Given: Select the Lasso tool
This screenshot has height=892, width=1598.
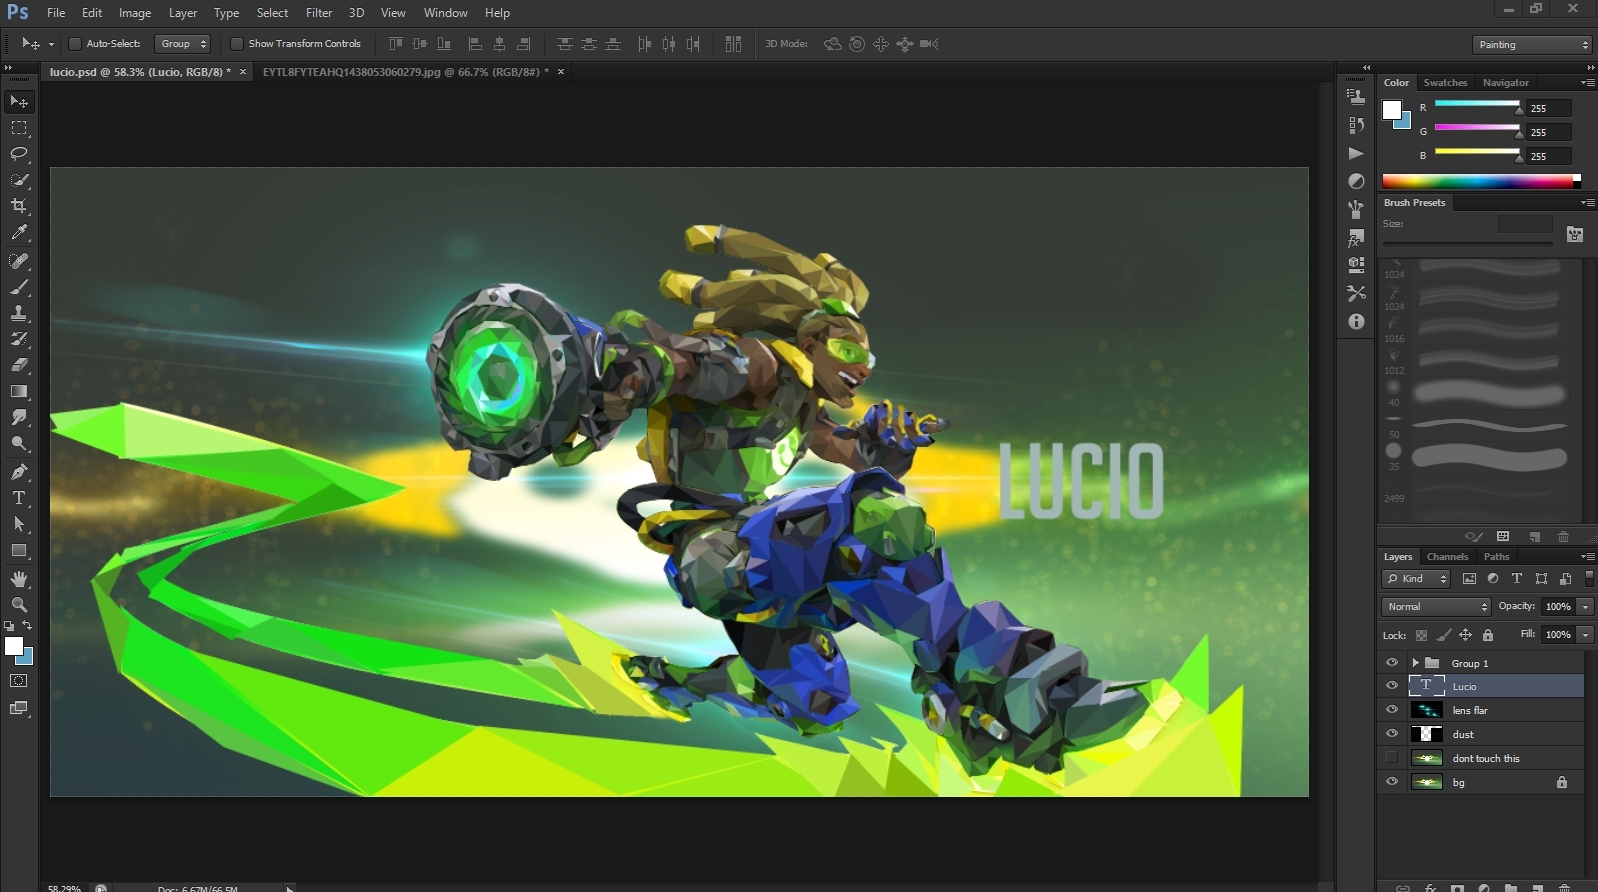Looking at the screenshot, I should tap(19, 154).
